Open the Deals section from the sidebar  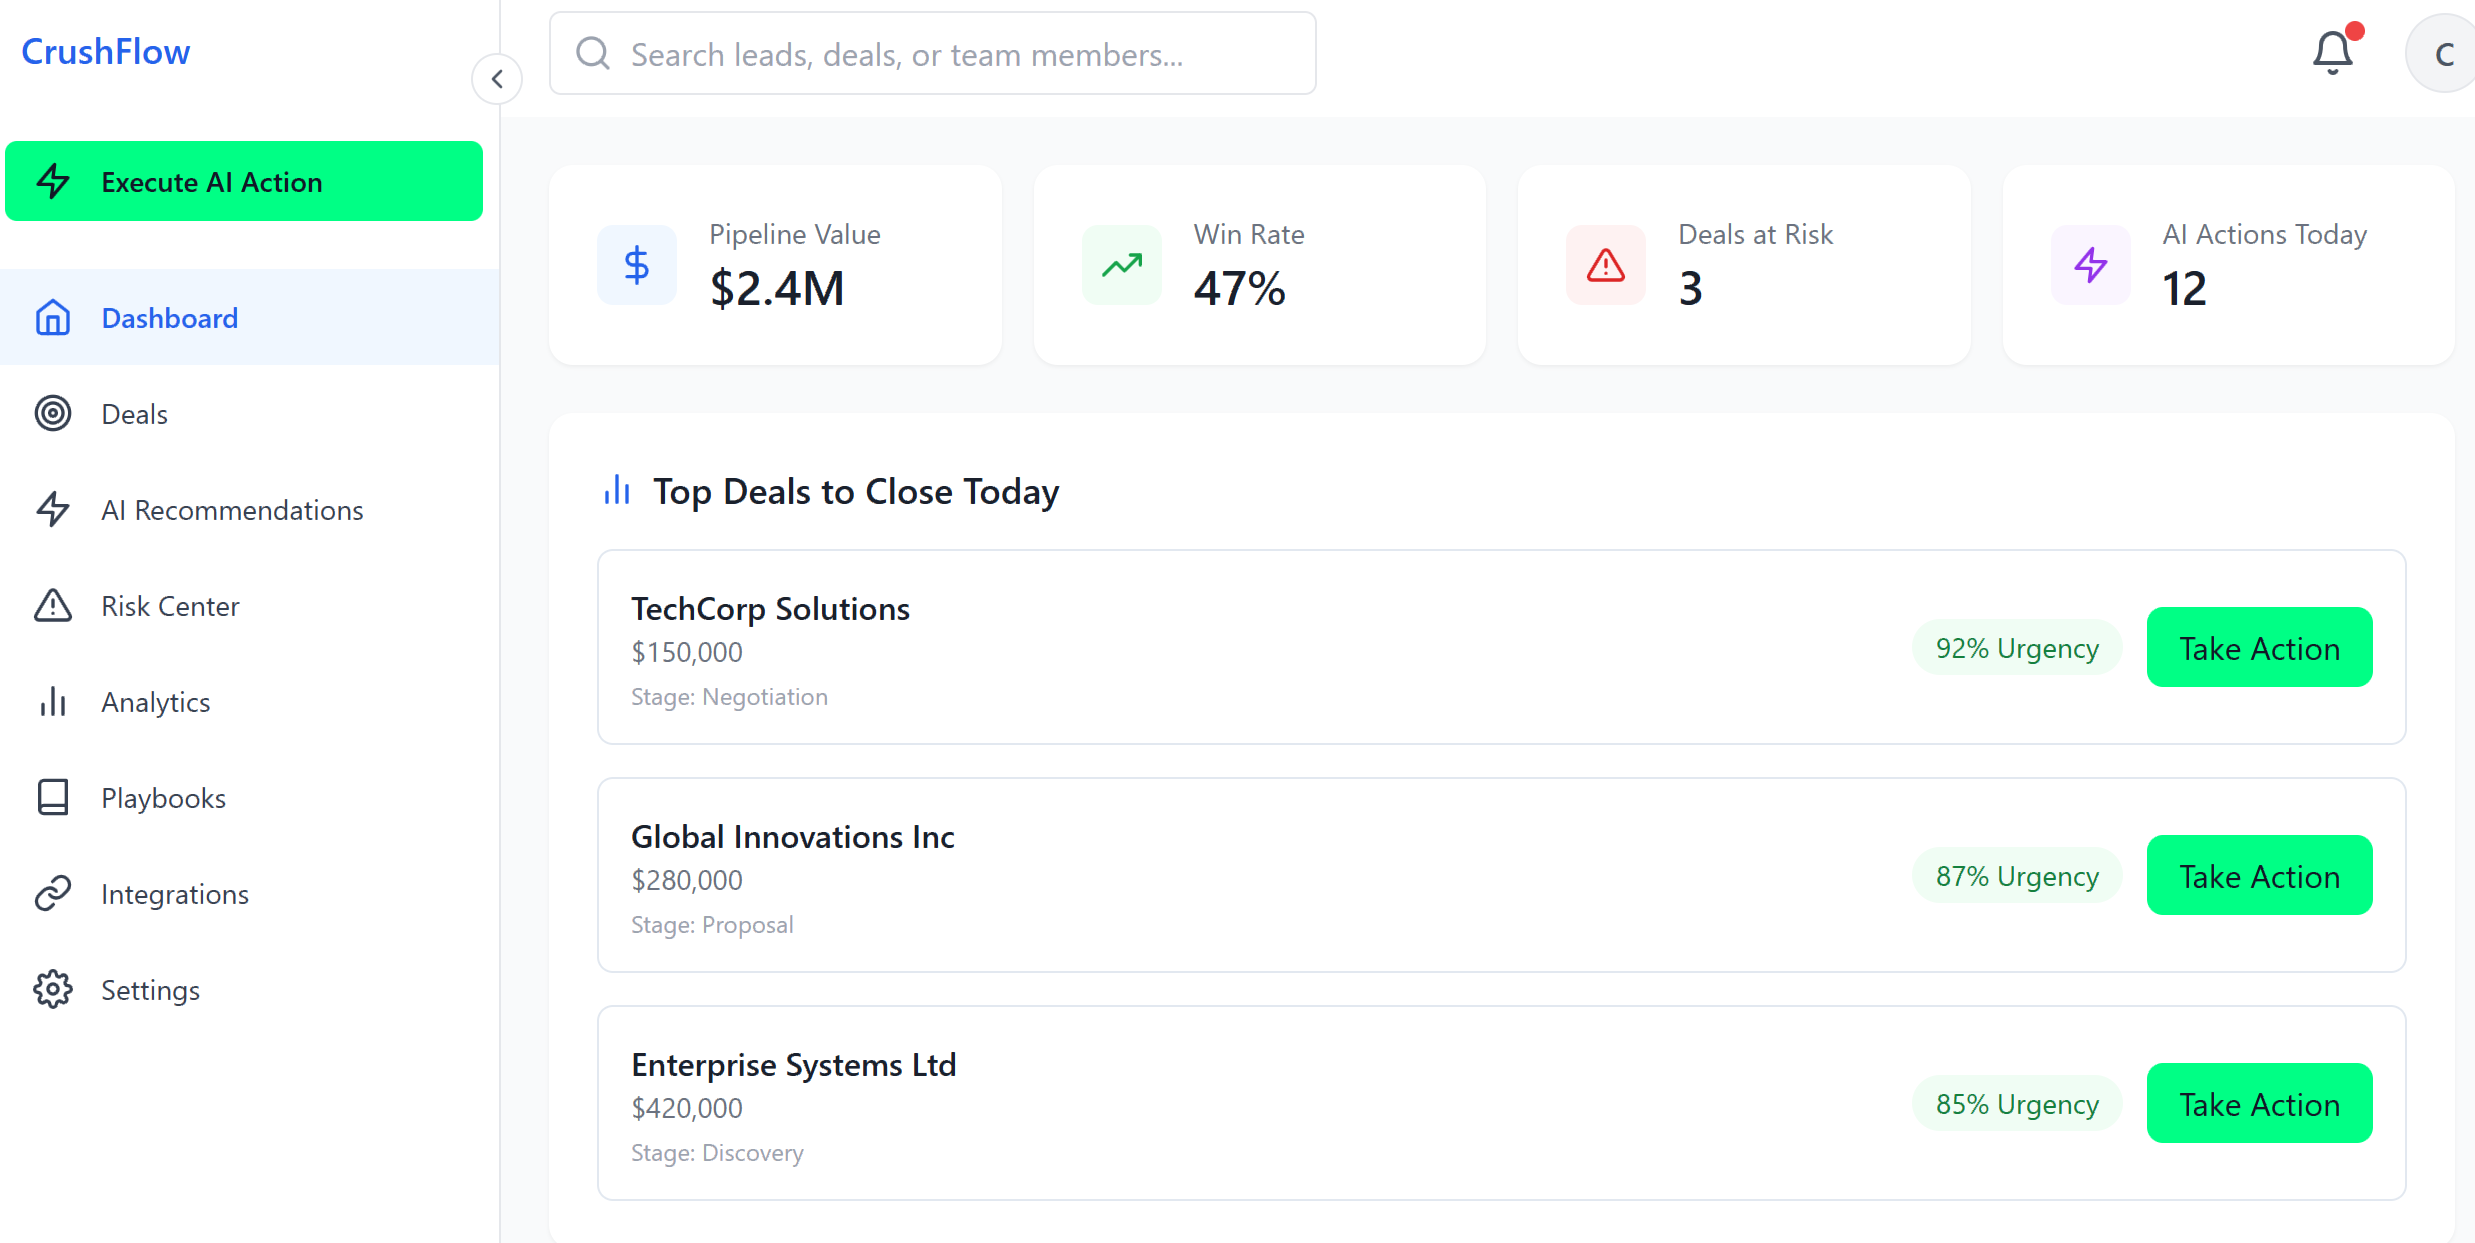(x=134, y=413)
